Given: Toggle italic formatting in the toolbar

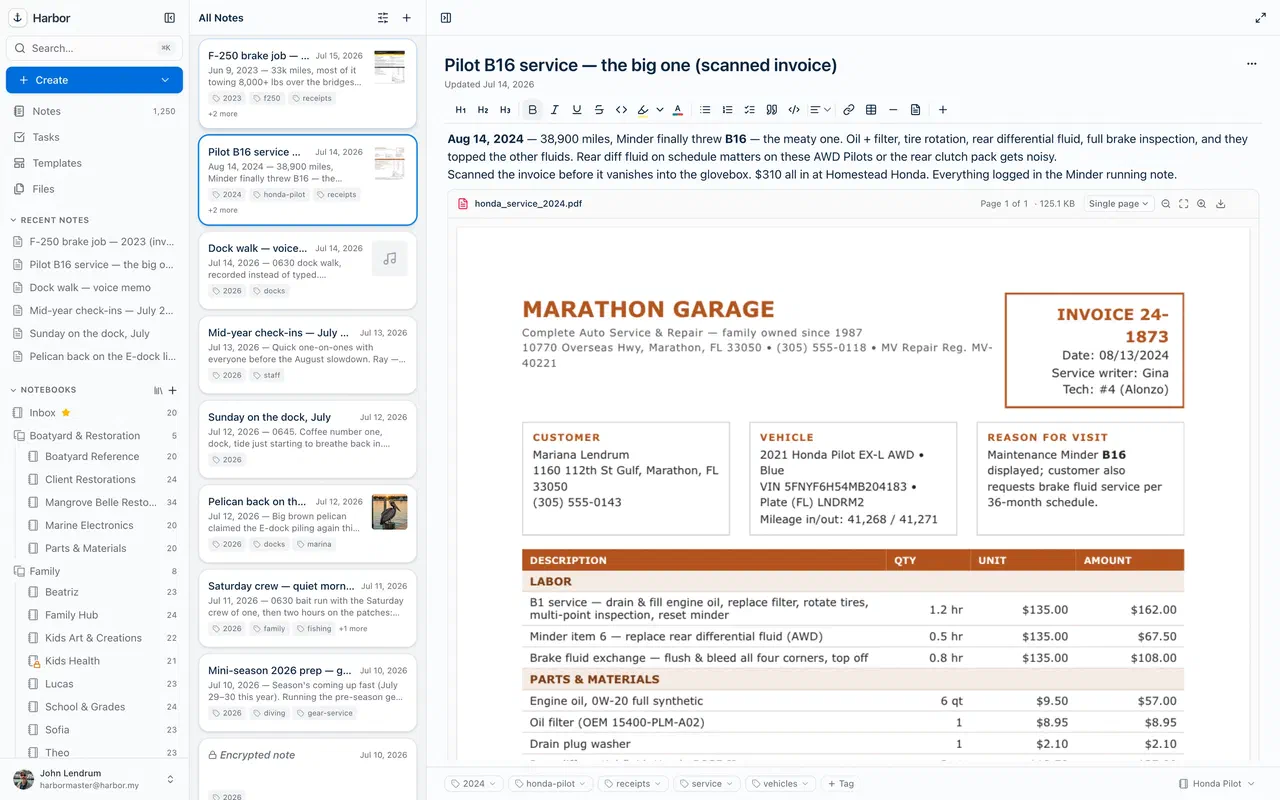Looking at the screenshot, I should [555, 110].
